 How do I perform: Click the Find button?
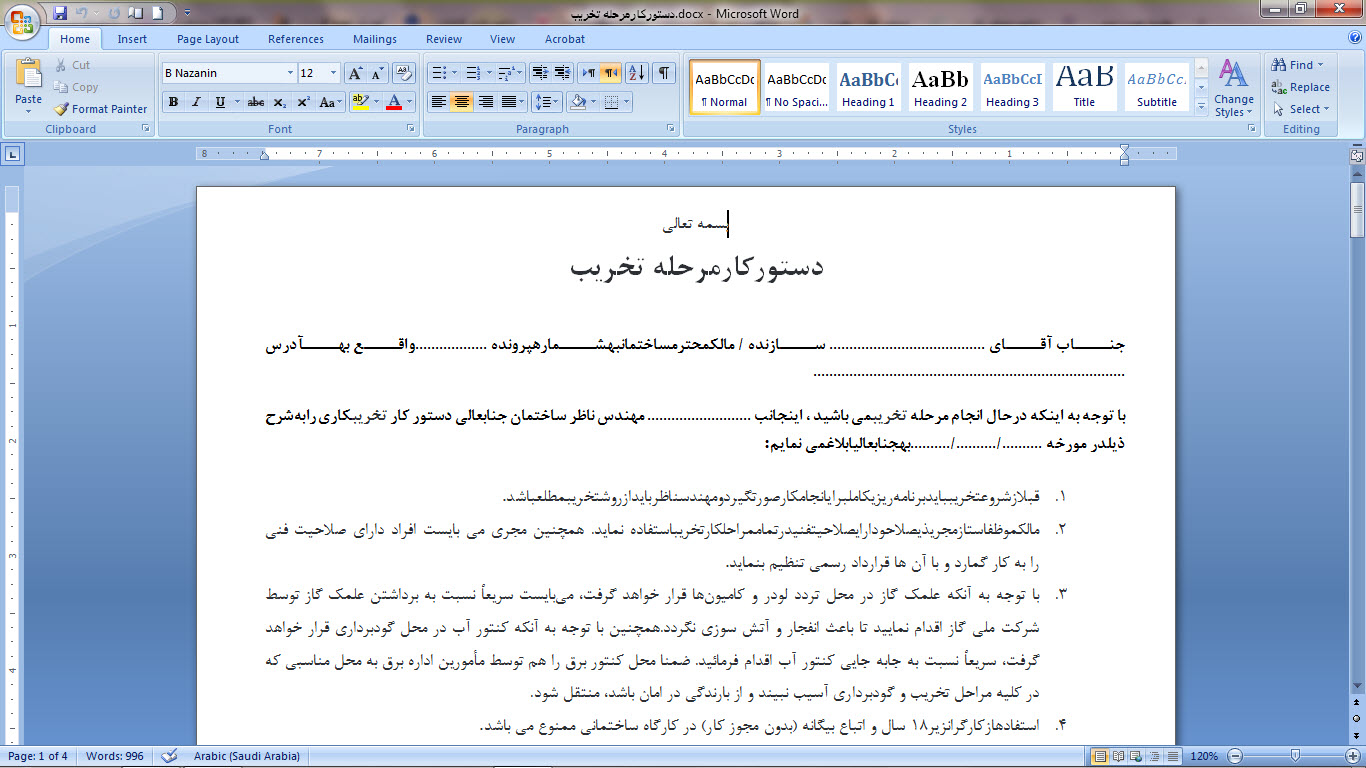click(x=1297, y=65)
